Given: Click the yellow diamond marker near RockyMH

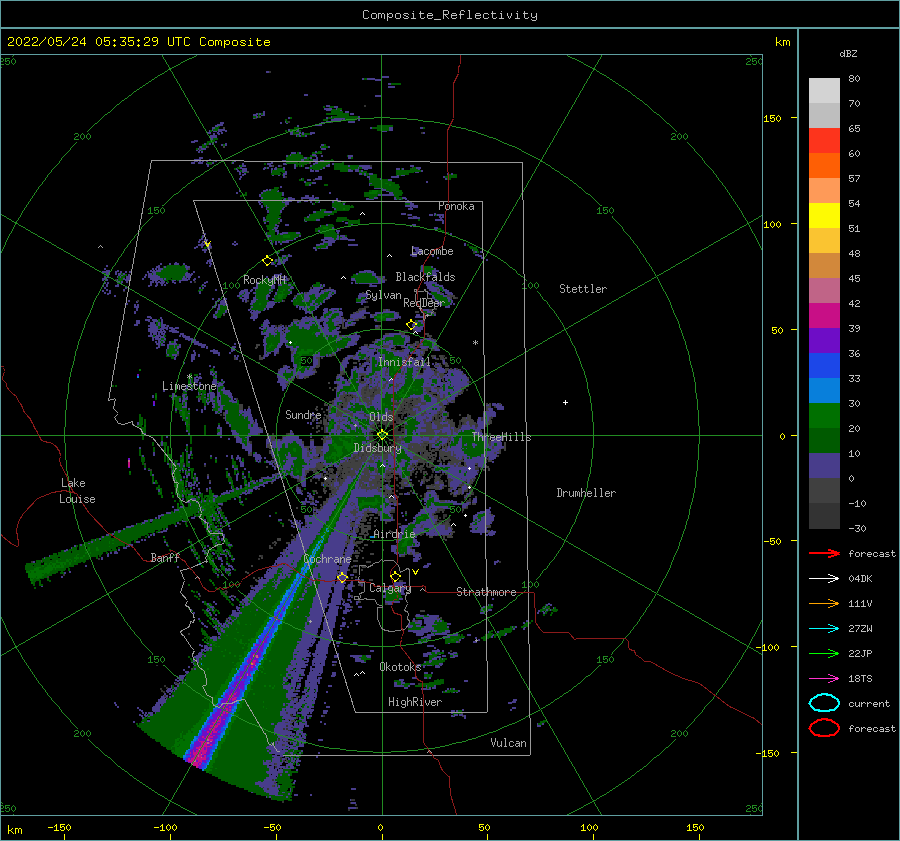Looking at the screenshot, I should click(x=267, y=261).
